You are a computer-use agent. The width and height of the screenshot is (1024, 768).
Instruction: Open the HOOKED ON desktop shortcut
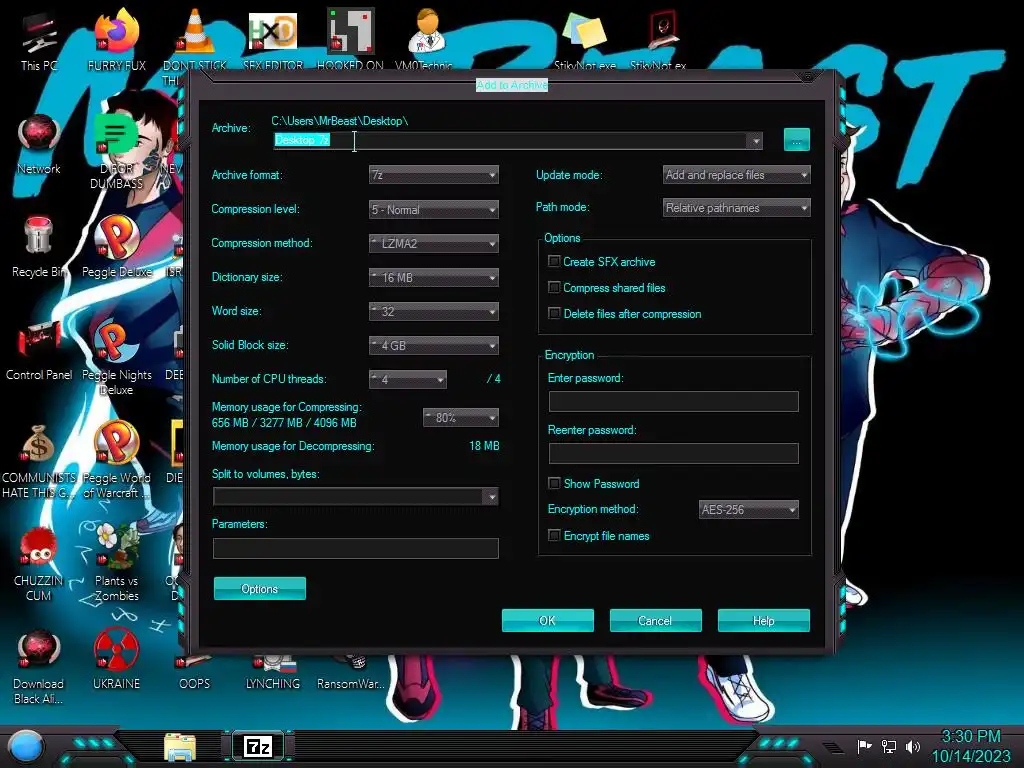[350, 38]
